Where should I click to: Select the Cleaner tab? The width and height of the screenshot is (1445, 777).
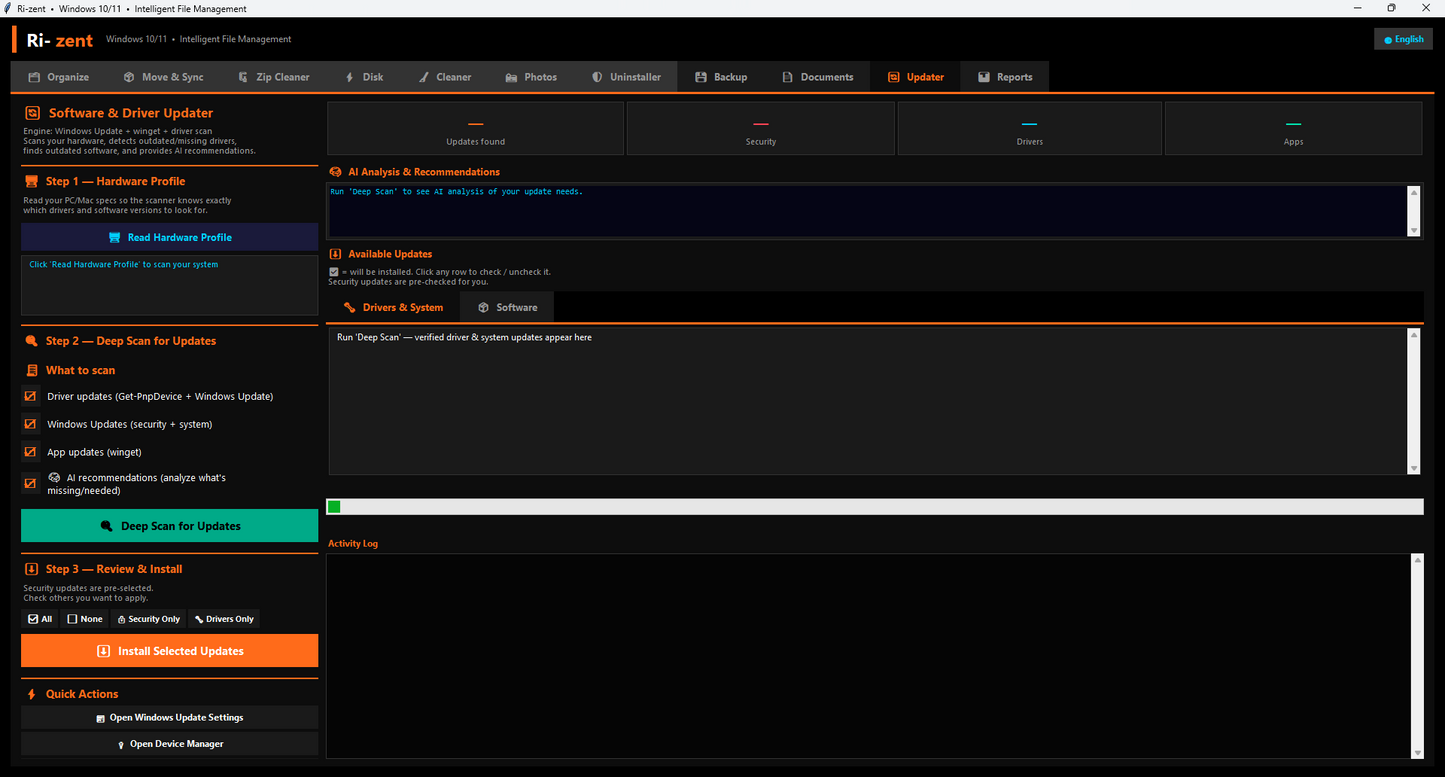(x=445, y=77)
